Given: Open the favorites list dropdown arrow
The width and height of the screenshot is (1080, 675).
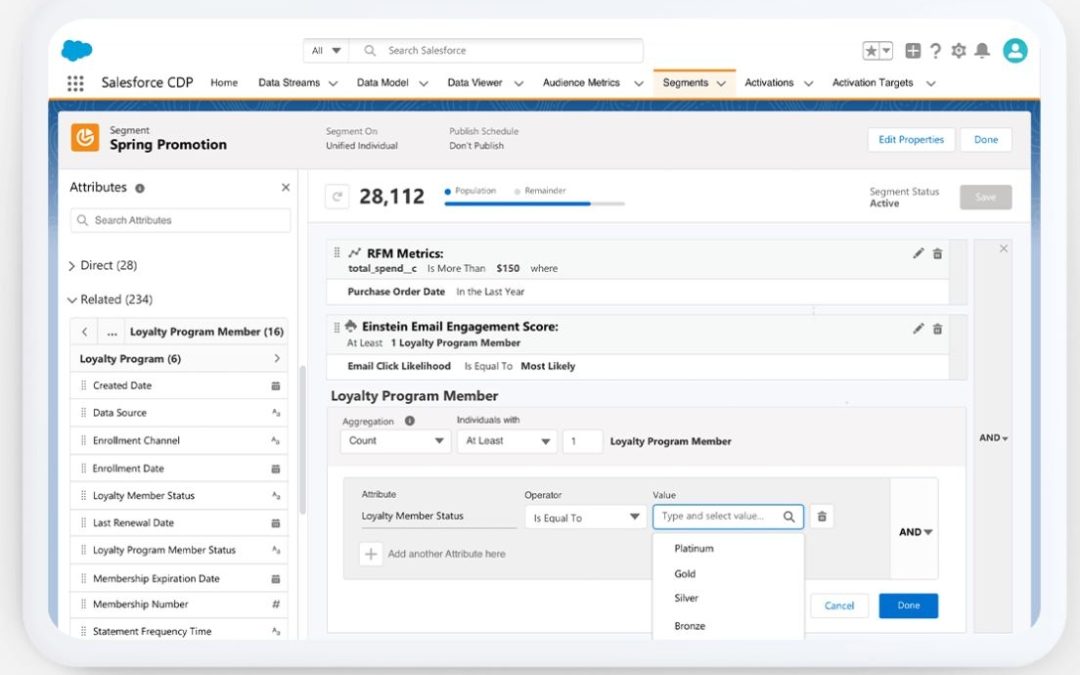Looking at the screenshot, I should tap(886, 50).
